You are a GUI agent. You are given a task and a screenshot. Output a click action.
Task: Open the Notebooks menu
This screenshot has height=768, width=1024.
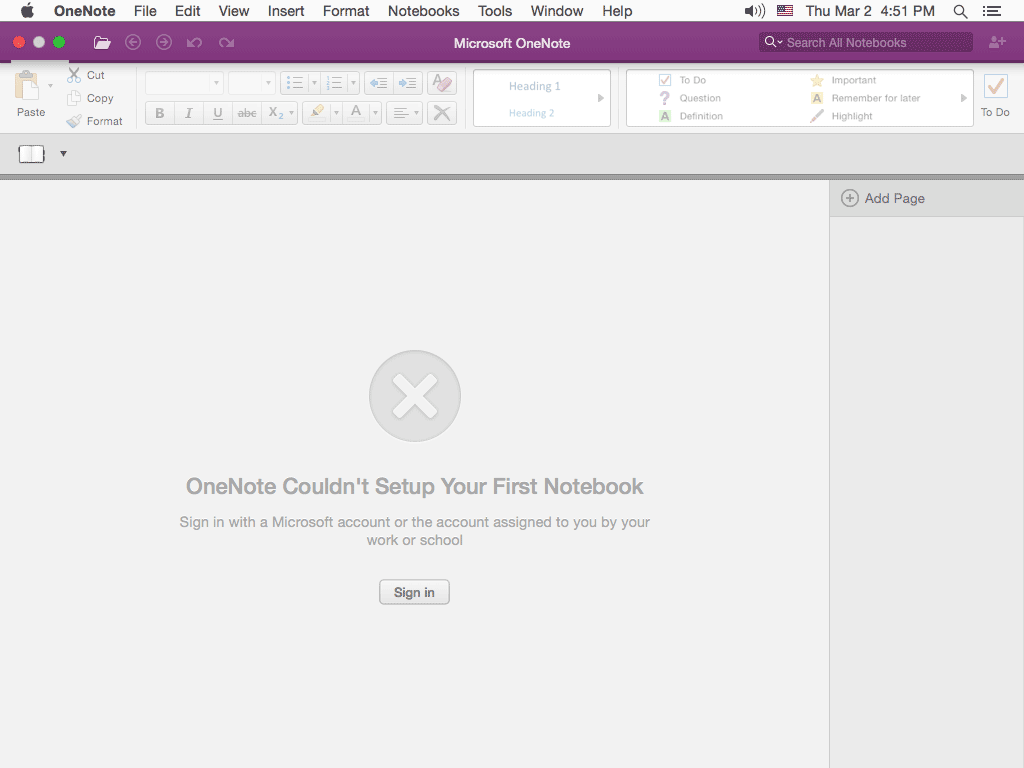pos(424,11)
